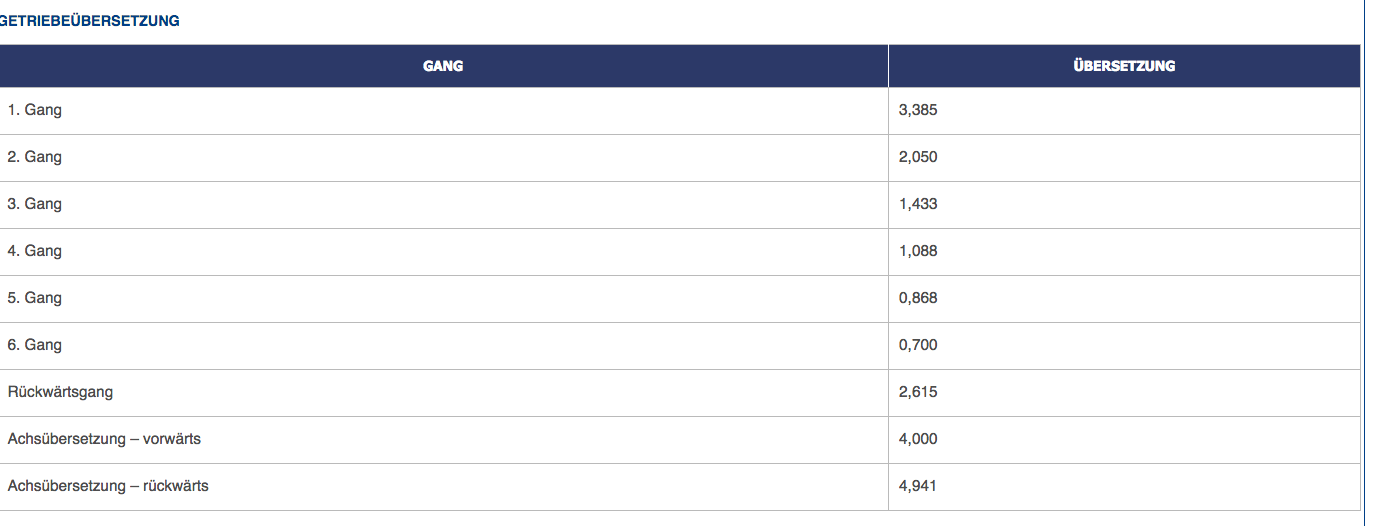Click the 0,700 ratio cell
This screenshot has height=526, width=1387.
point(918,345)
